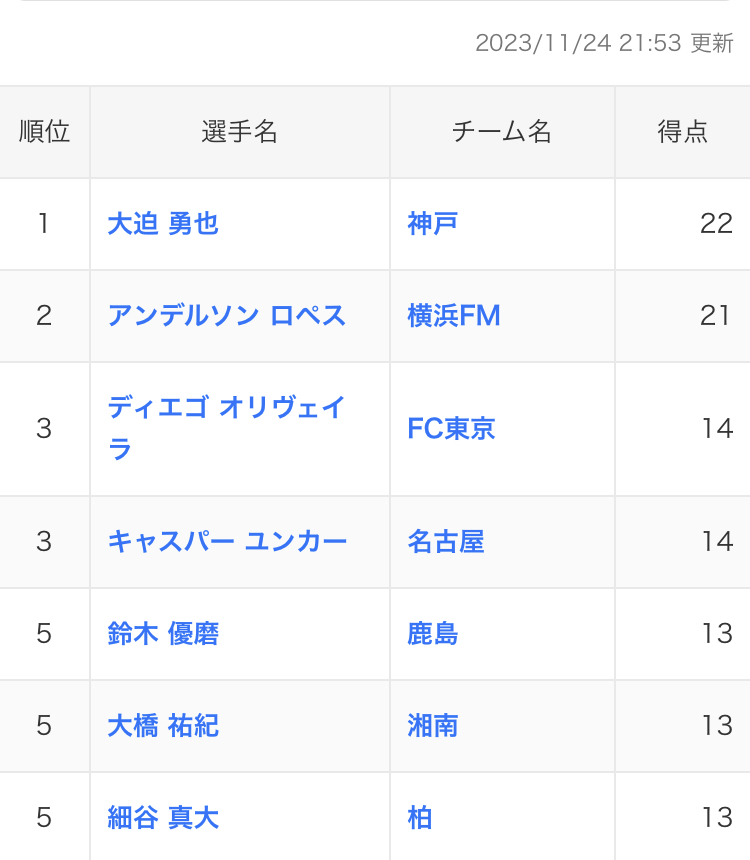Click the 2023/11/24 21:53 更新 timestamp text
This screenshot has width=750, height=860.
click(x=604, y=43)
